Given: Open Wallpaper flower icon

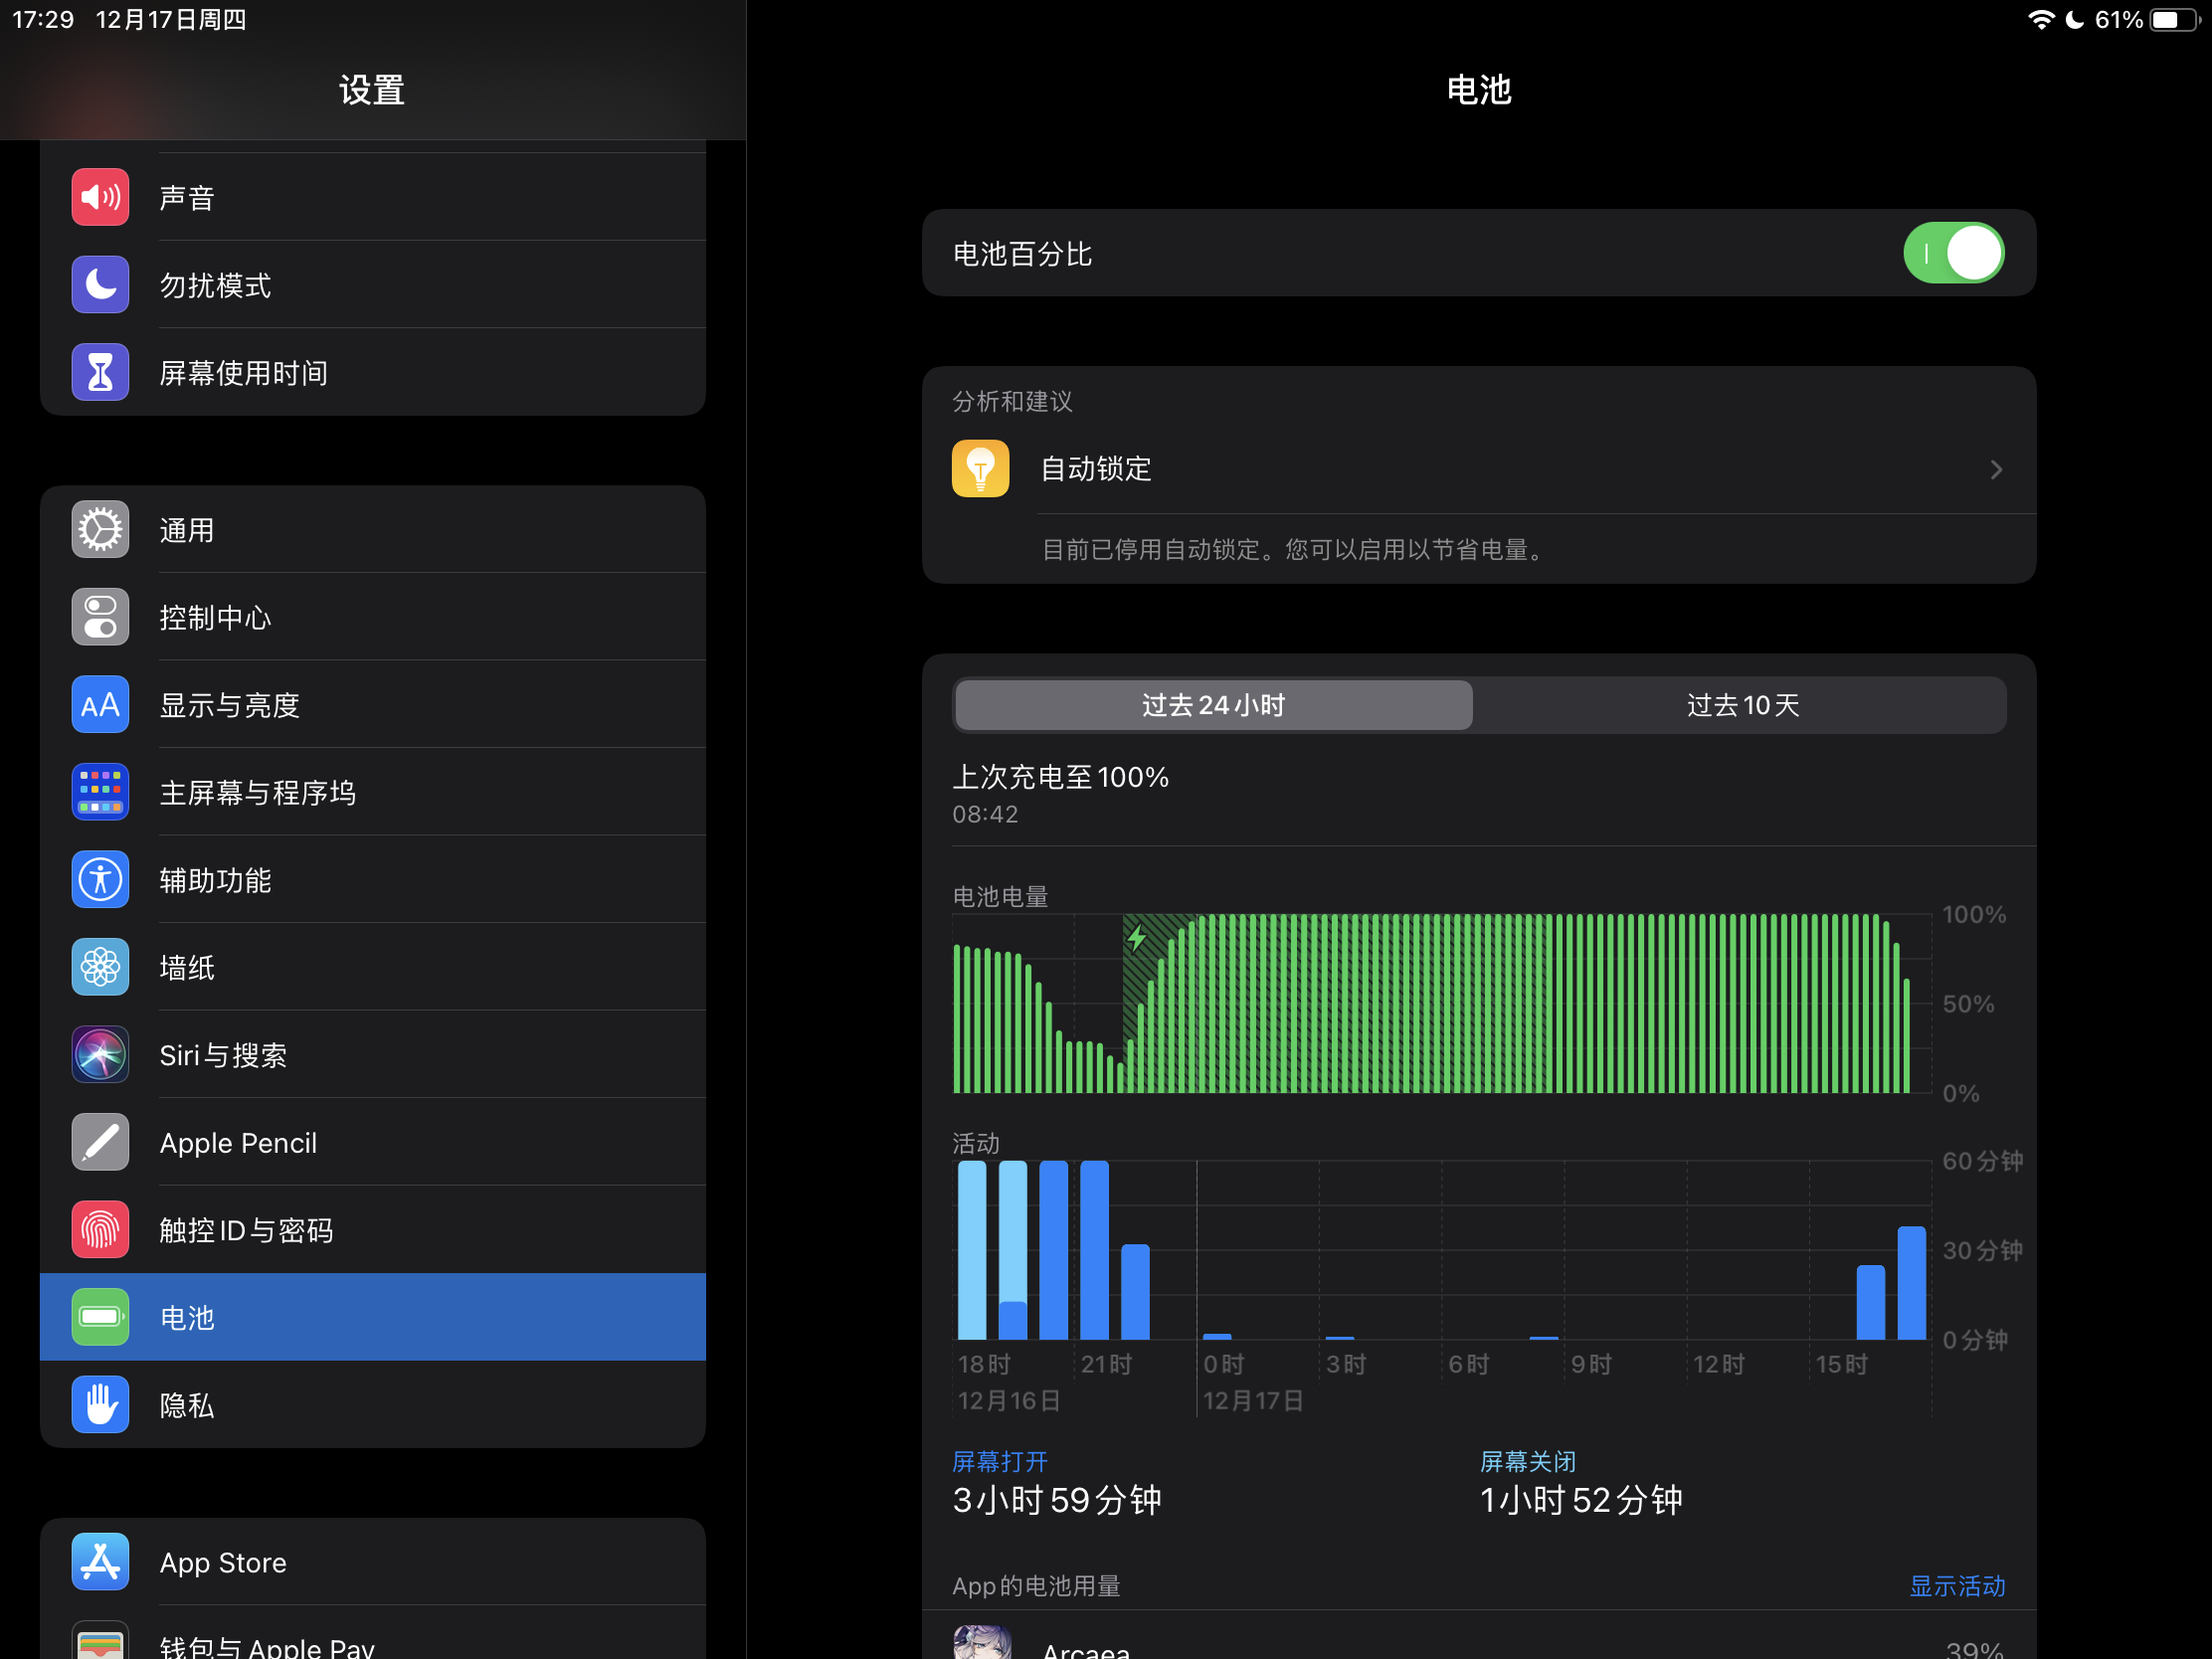Looking at the screenshot, I should pyautogui.click(x=100, y=967).
